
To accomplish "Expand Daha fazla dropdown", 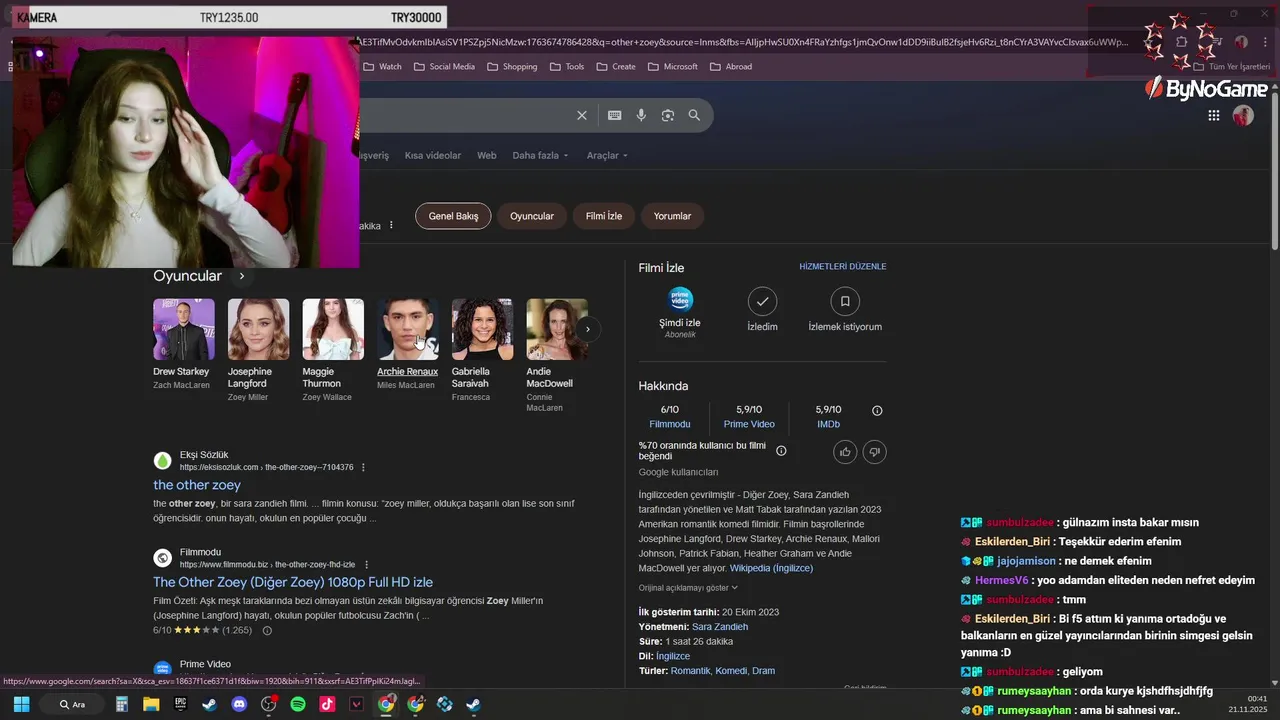I will pyautogui.click(x=540, y=155).
